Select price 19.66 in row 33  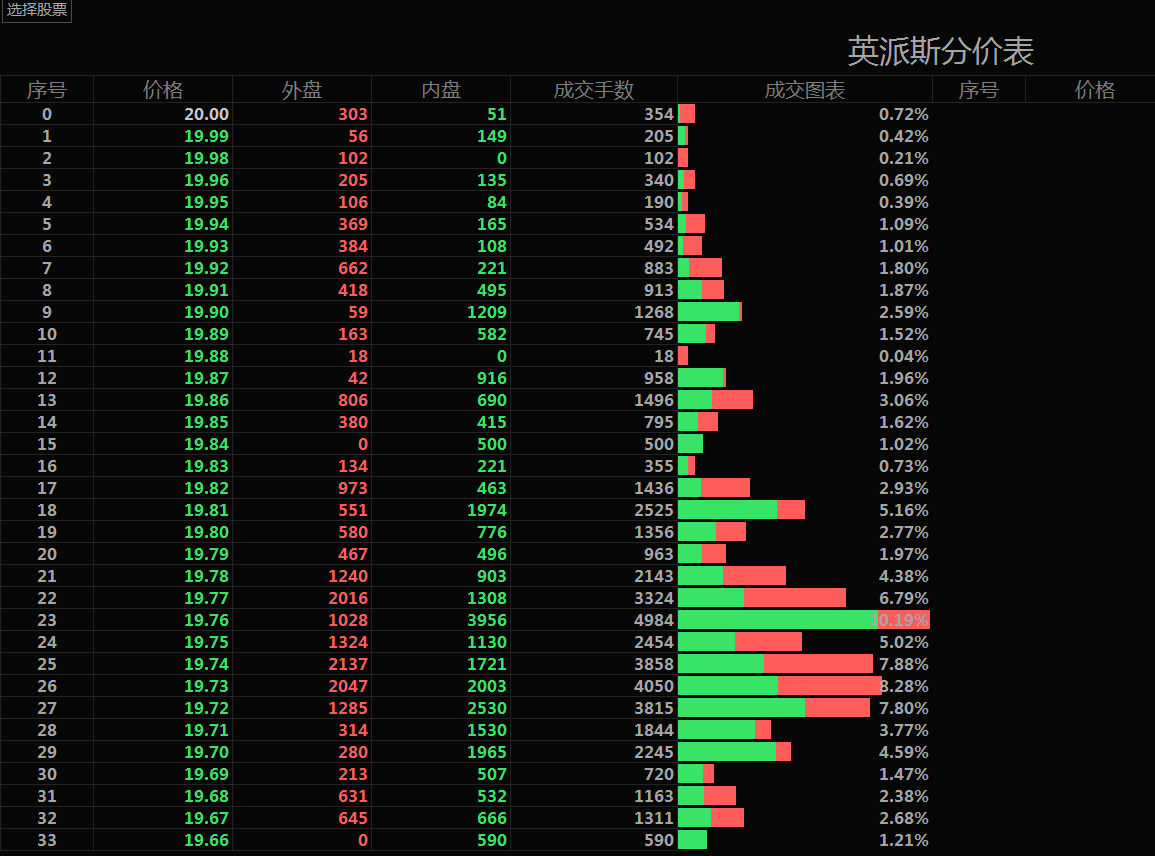(x=206, y=841)
